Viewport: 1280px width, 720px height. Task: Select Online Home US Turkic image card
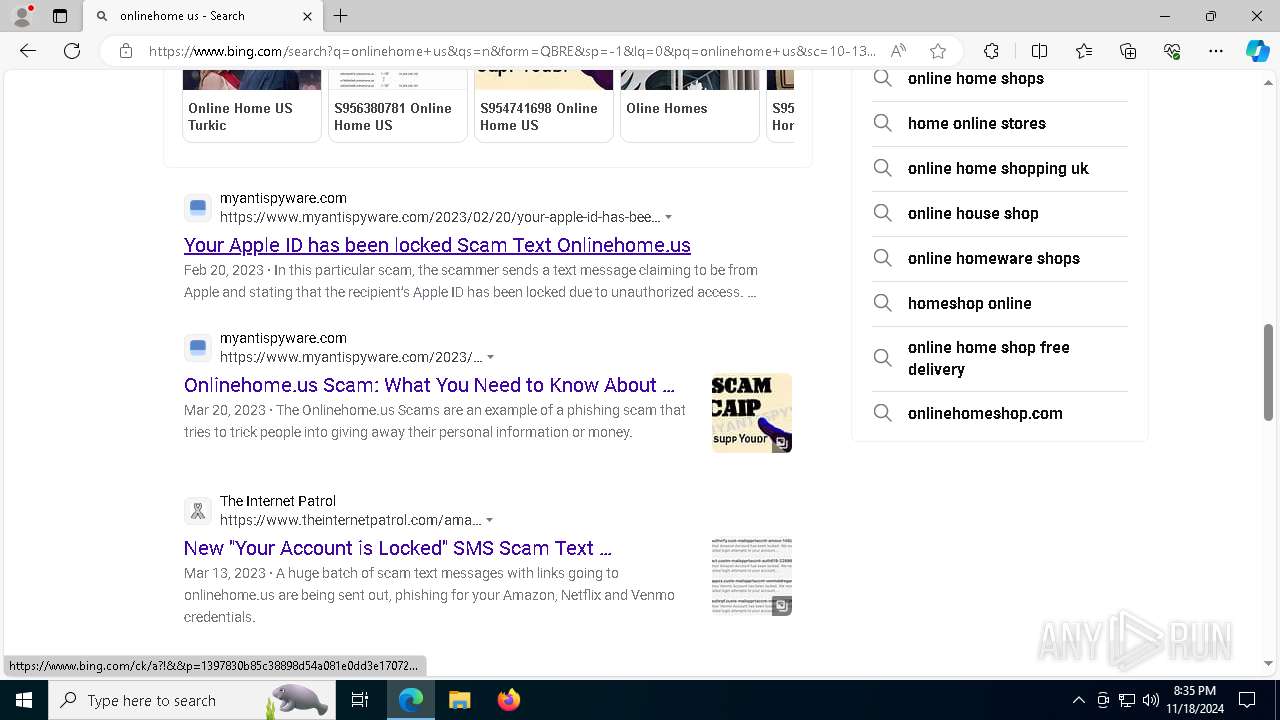click(x=252, y=105)
